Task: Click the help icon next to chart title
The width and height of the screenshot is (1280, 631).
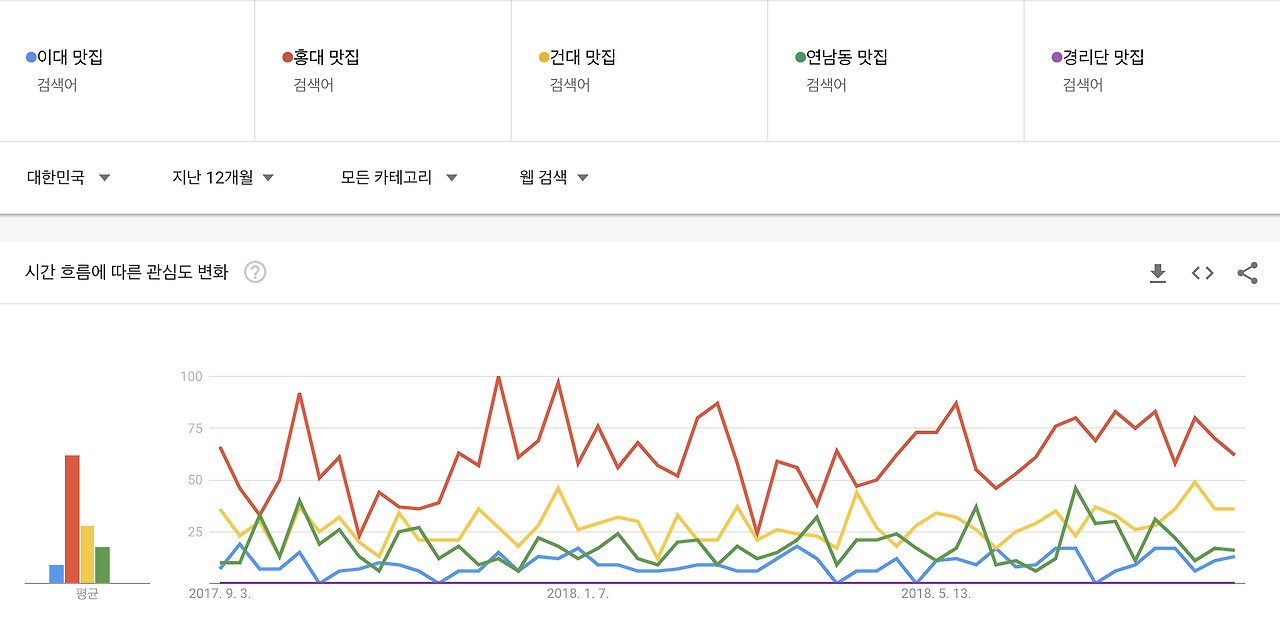Action: point(254,271)
